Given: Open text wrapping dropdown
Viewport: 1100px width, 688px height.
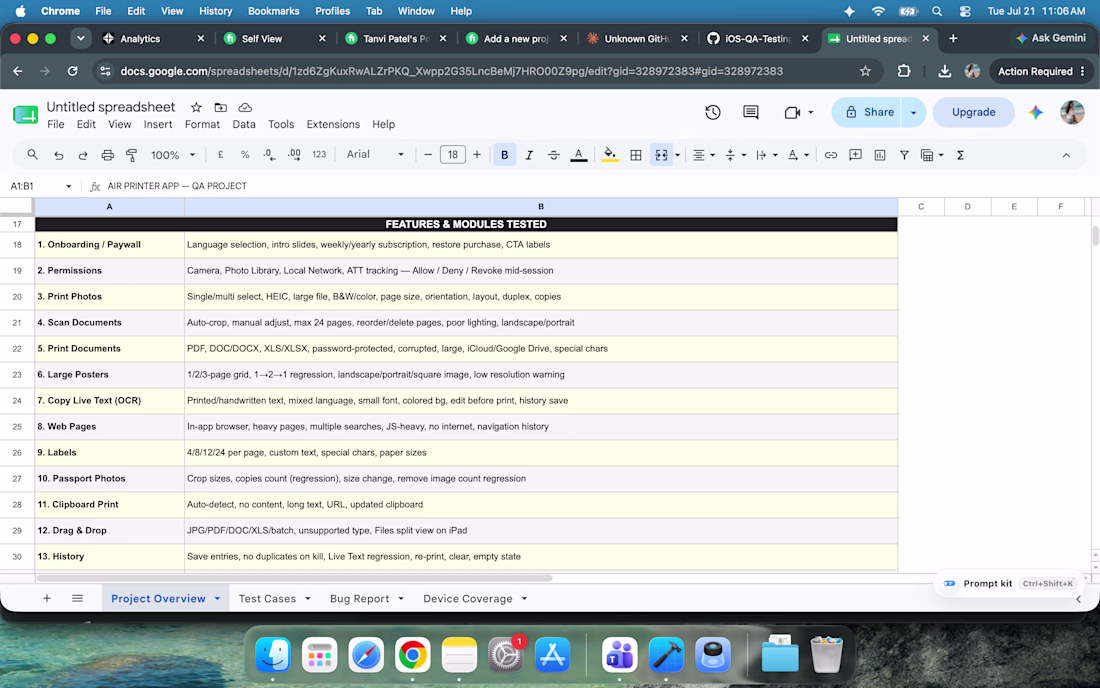Looking at the screenshot, I should (766, 155).
